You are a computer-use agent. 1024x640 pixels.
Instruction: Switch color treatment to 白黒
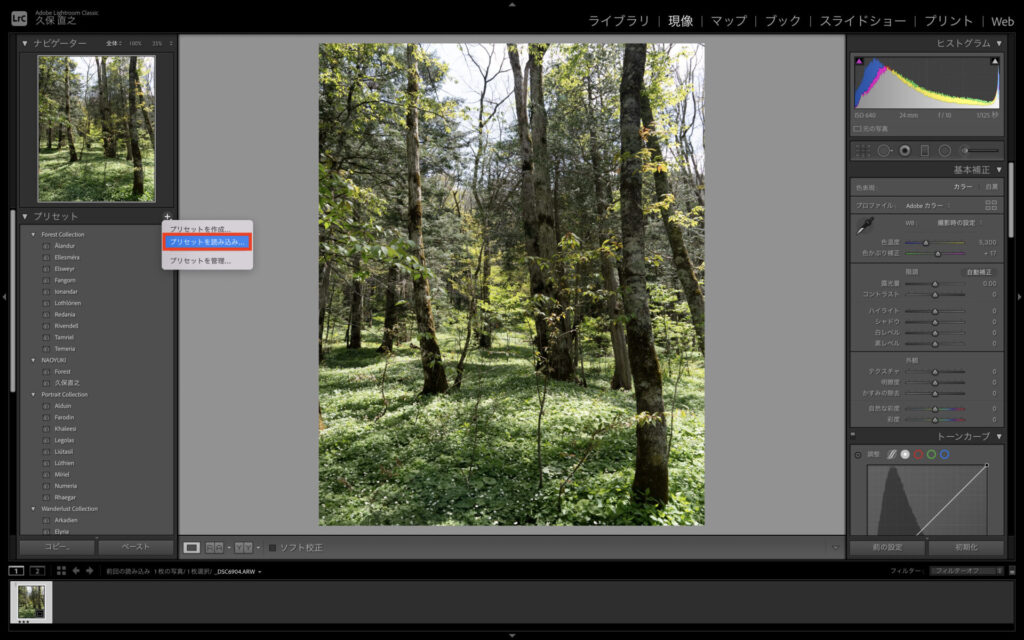(x=991, y=187)
